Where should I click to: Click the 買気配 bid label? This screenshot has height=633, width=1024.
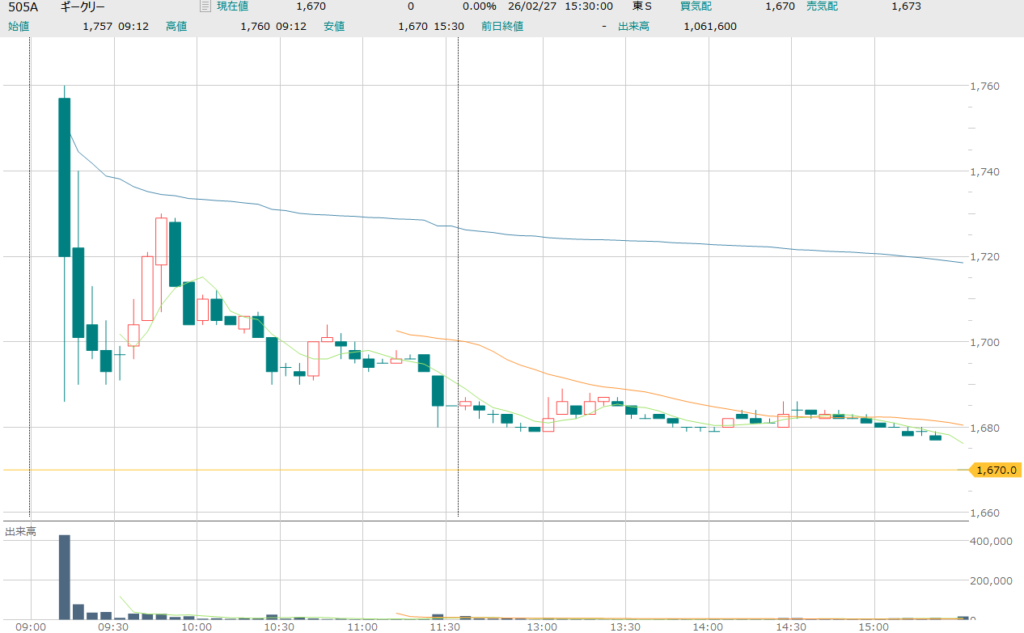coord(696,7)
